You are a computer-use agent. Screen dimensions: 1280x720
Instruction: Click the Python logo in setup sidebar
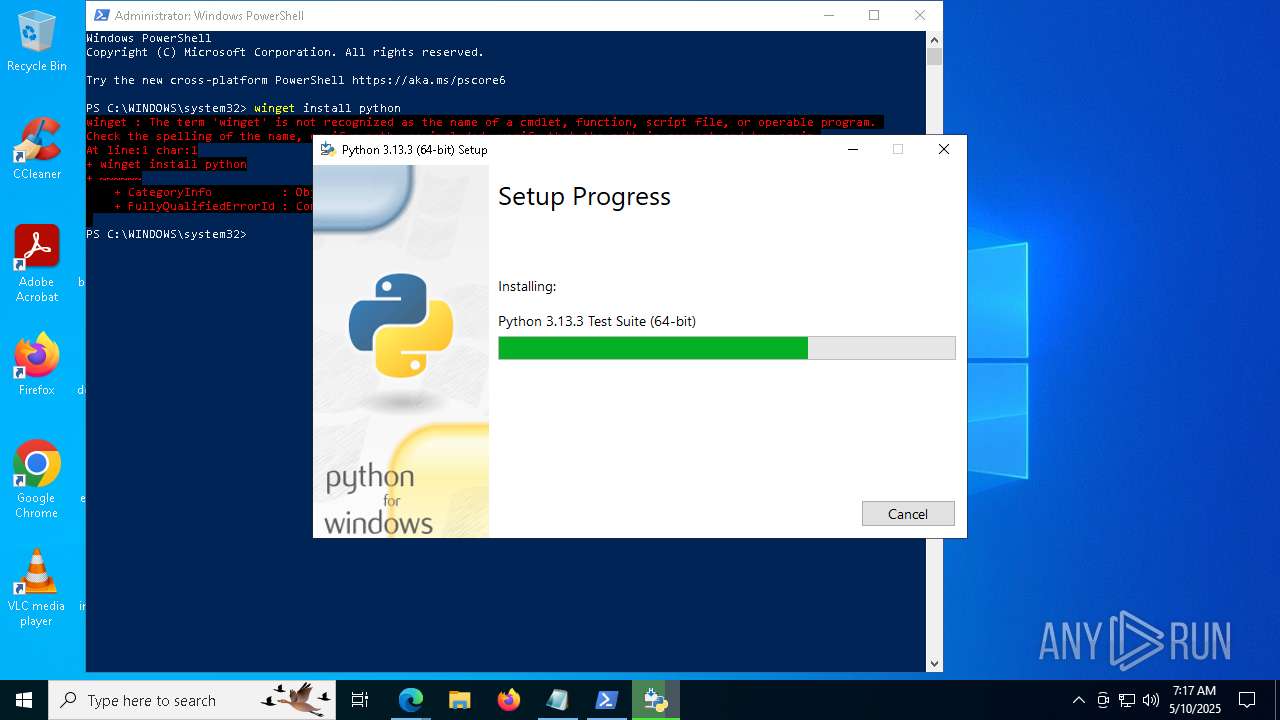click(x=401, y=325)
